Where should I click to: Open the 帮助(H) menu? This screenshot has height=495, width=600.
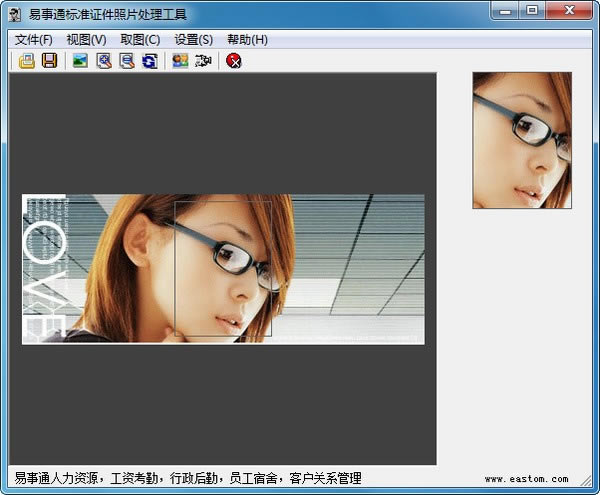click(247, 40)
